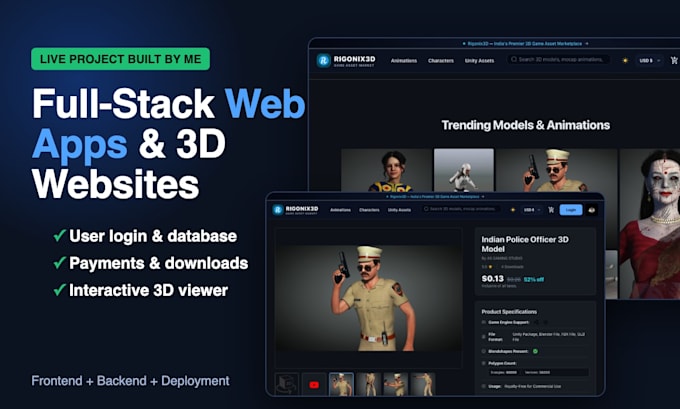Click the Rigonix3D logo in the front window

295,210
